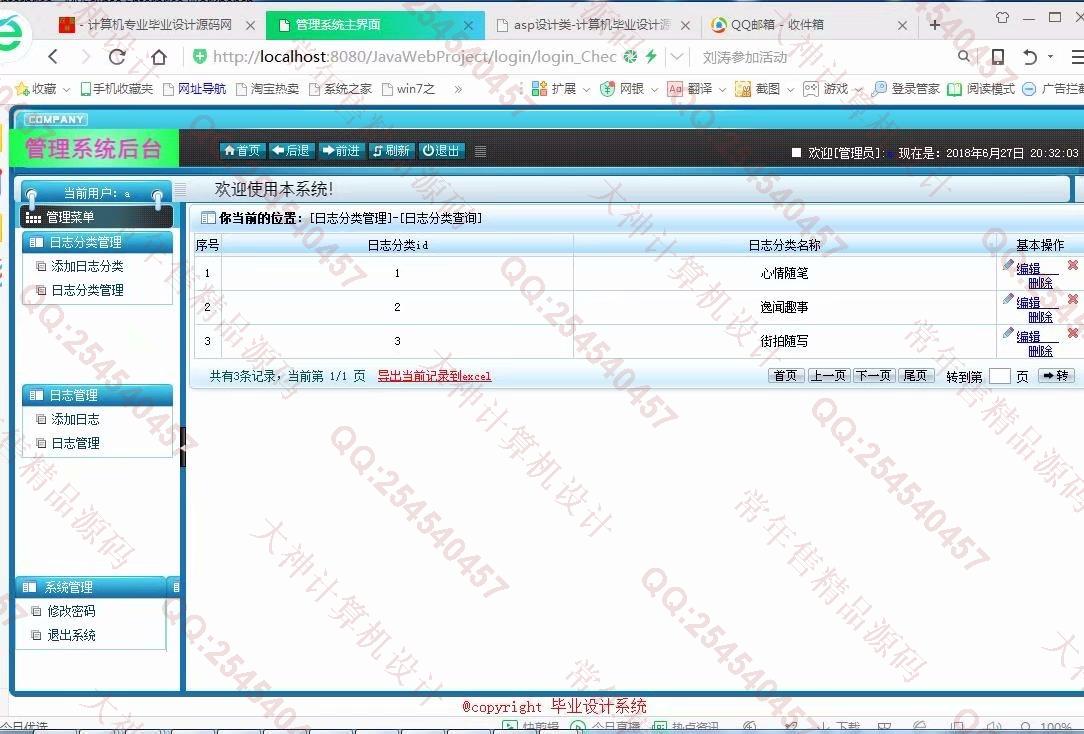Image resolution: width=1084 pixels, height=734 pixels.
Task: Go back with browser back arrow
Action: (53, 57)
